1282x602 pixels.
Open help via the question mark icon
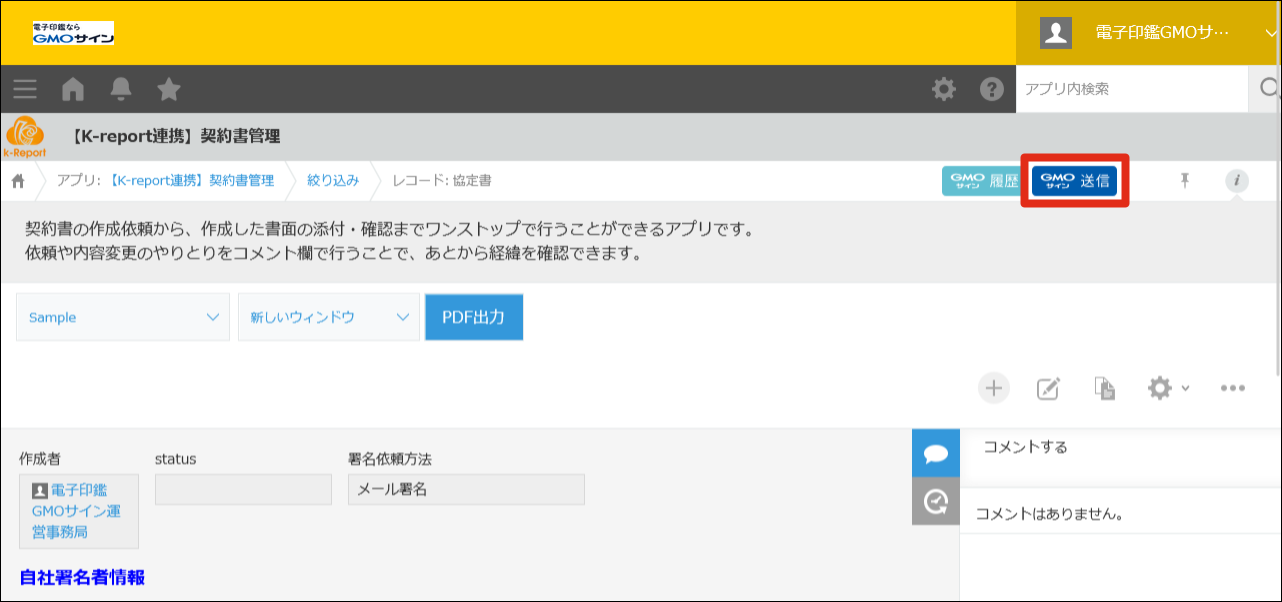tap(991, 89)
